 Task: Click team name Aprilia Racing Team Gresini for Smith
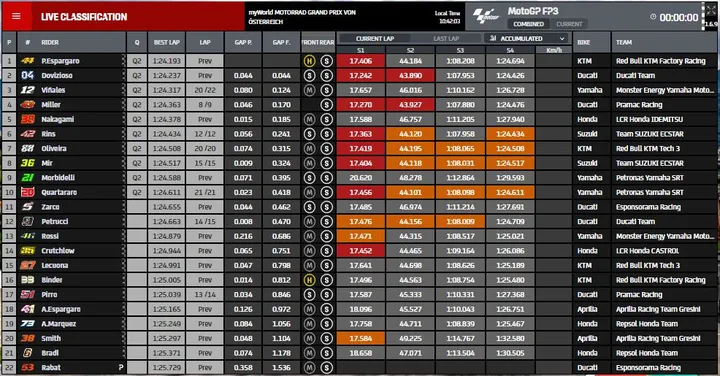click(x=658, y=338)
